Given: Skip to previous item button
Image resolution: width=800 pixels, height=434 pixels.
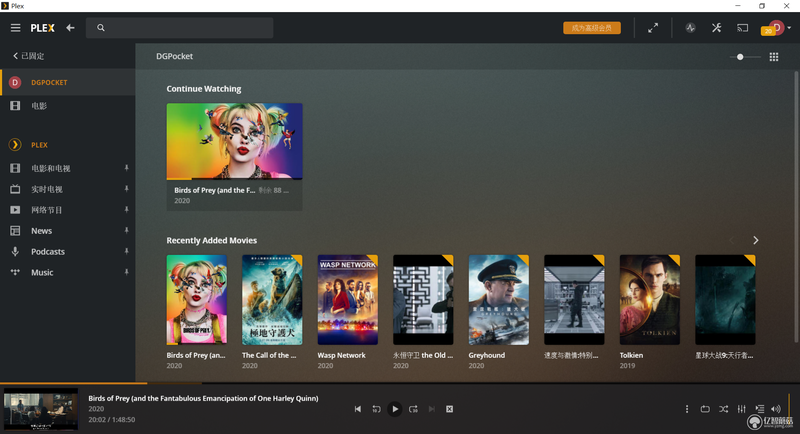Looking at the screenshot, I should [358, 409].
